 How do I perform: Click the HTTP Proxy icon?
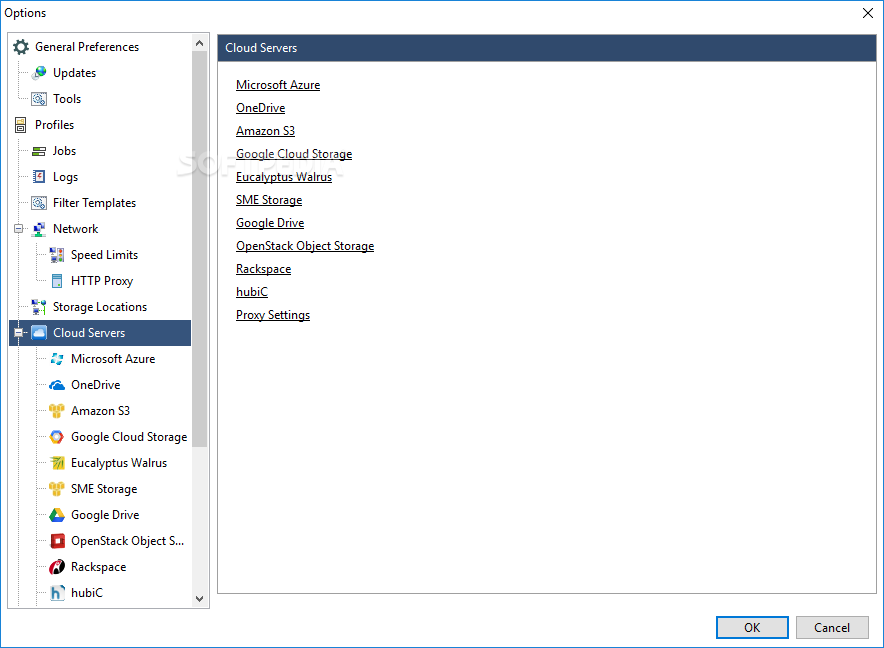[57, 281]
